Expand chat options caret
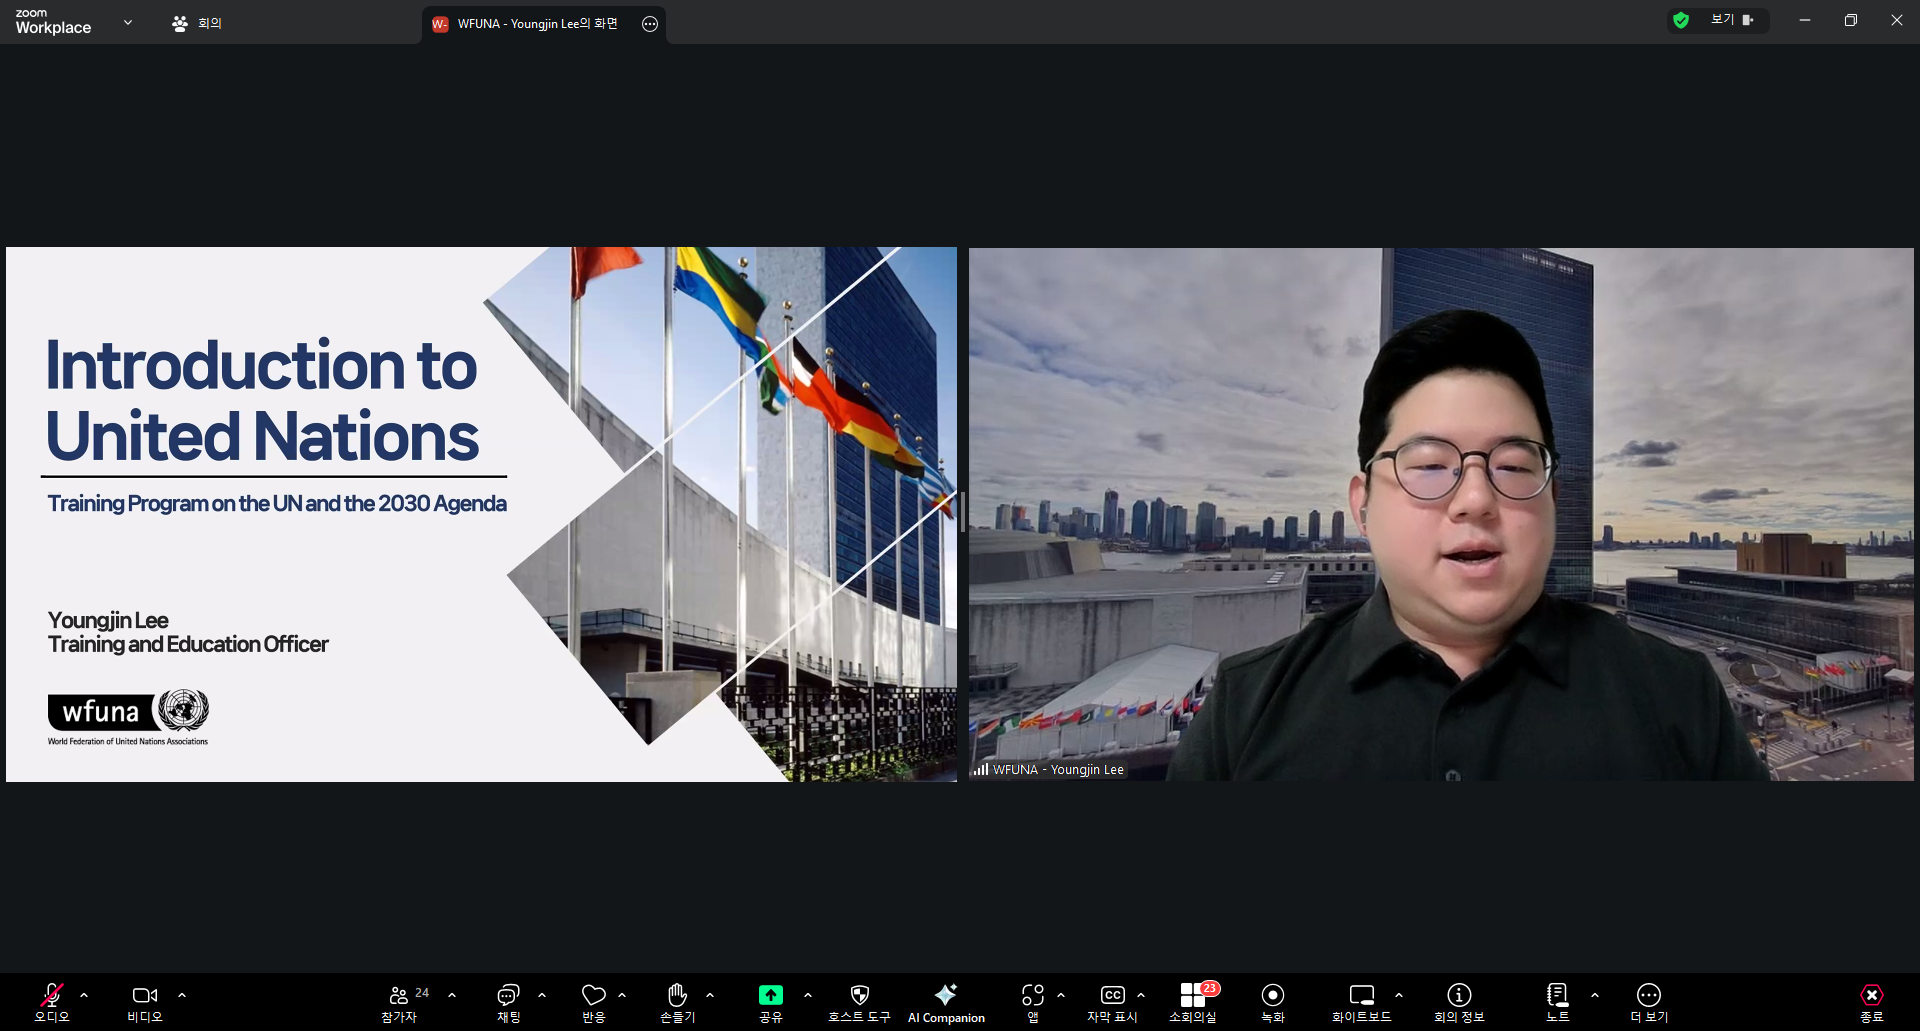This screenshot has width=1920, height=1032. (542, 995)
